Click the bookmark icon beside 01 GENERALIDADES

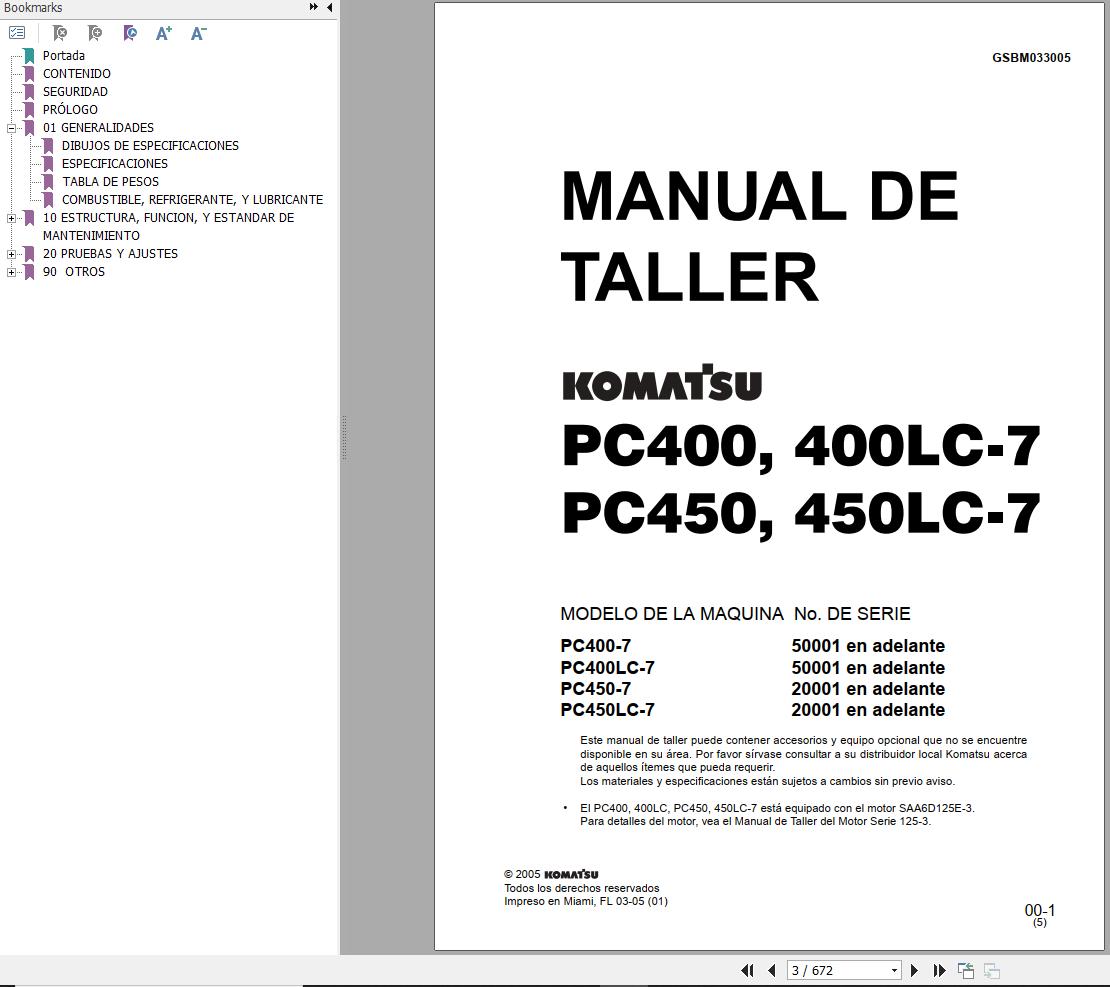29,127
